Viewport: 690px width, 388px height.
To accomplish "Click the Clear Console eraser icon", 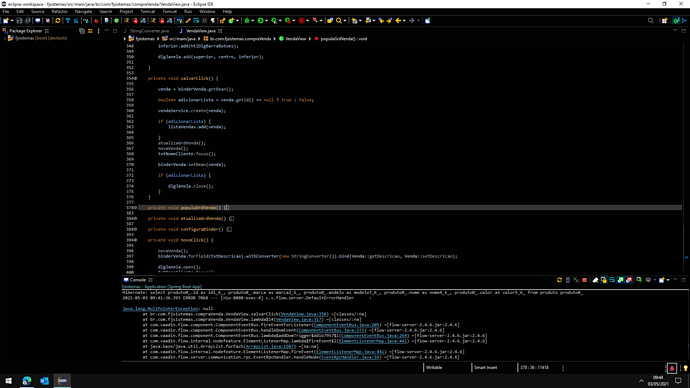I will [595, 280].
